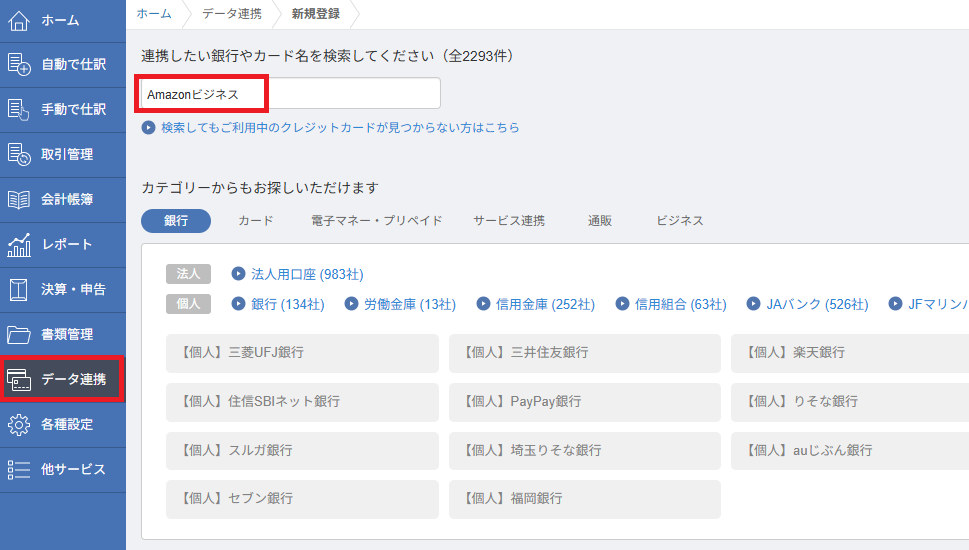Click the 各種設定 gear icon
This screenshot has width=969, height=550.
[20, 425]
